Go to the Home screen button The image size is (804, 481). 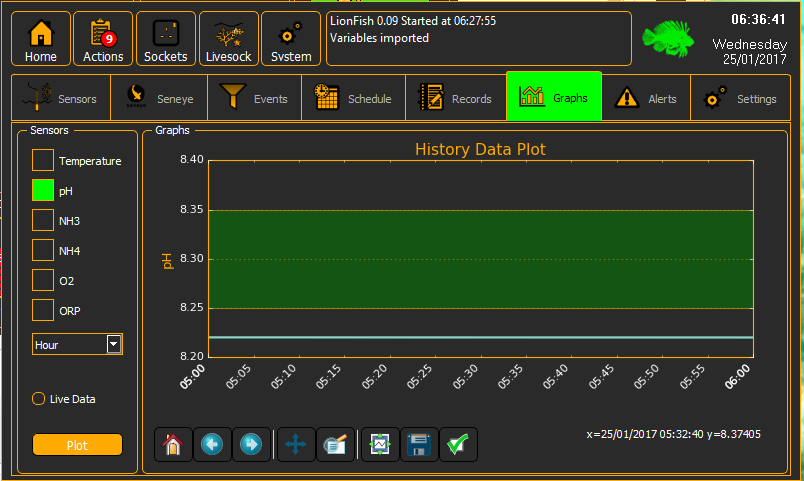click(x=41, y=39)
